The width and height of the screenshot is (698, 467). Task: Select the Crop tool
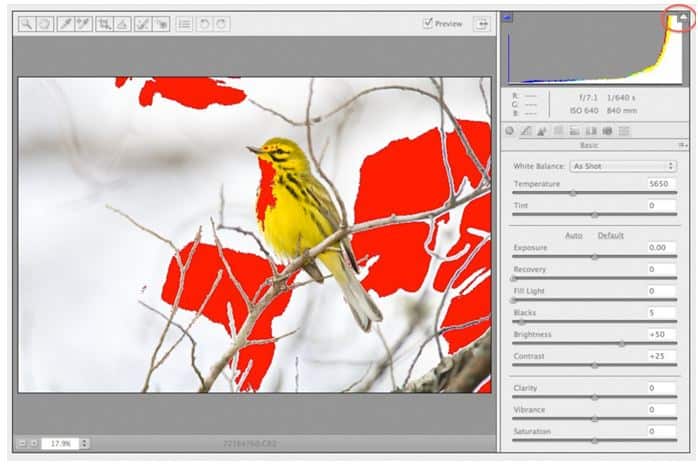click(104, 24)
